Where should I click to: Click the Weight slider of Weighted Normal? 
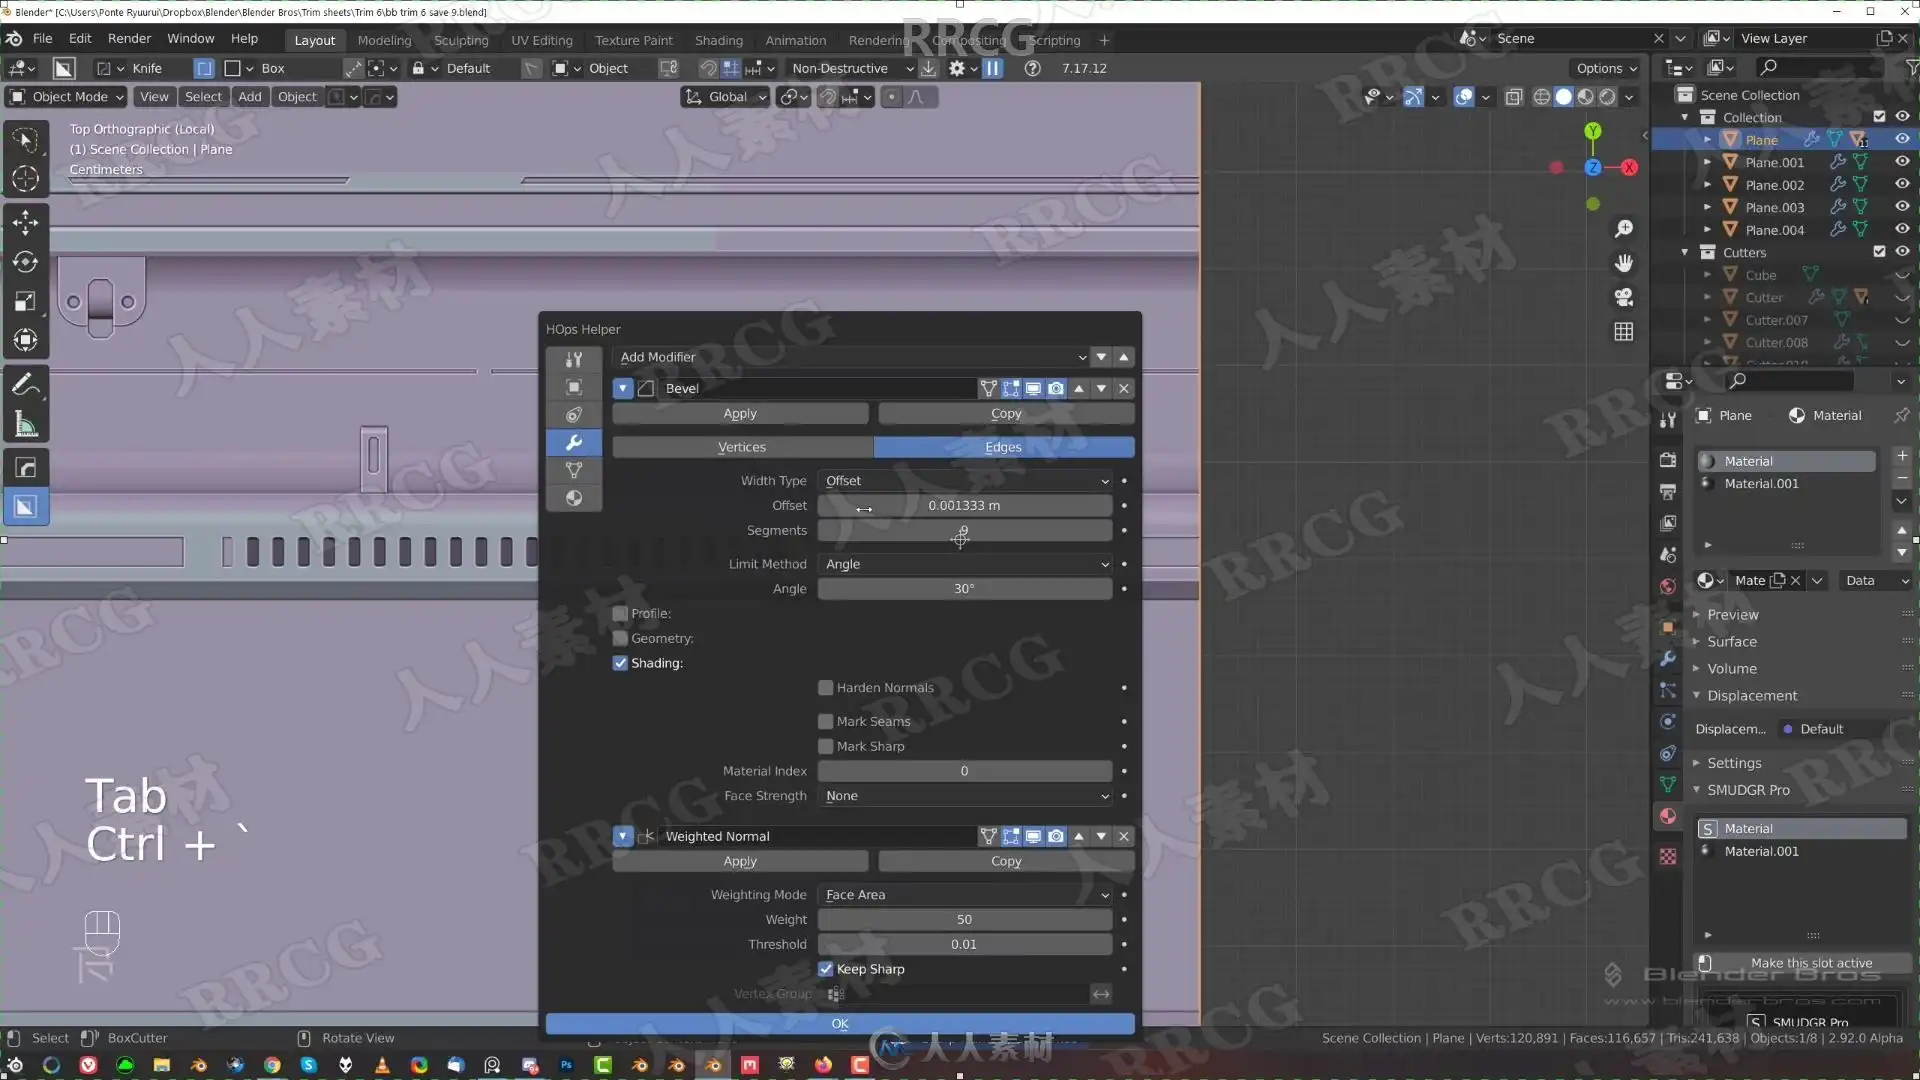(x=964, y=919)
